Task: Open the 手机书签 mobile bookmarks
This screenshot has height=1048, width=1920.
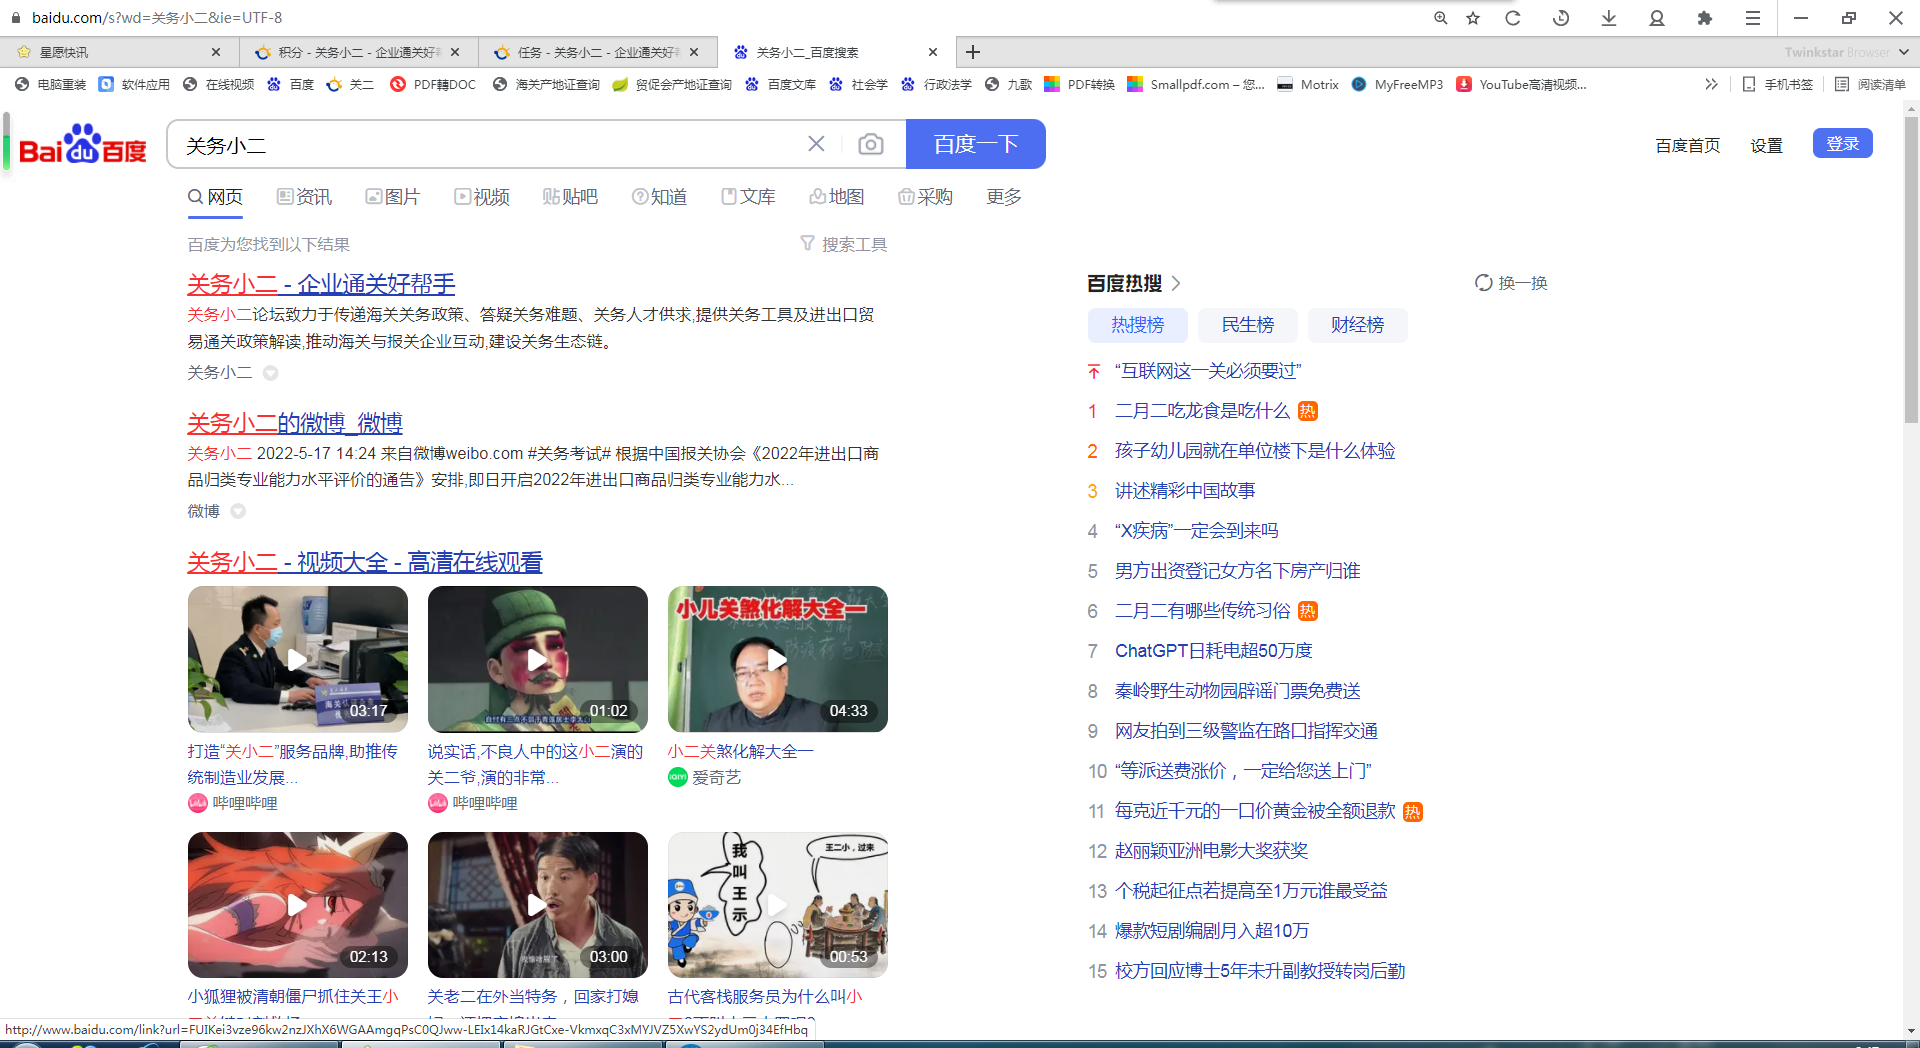Action: point(1777,84)
